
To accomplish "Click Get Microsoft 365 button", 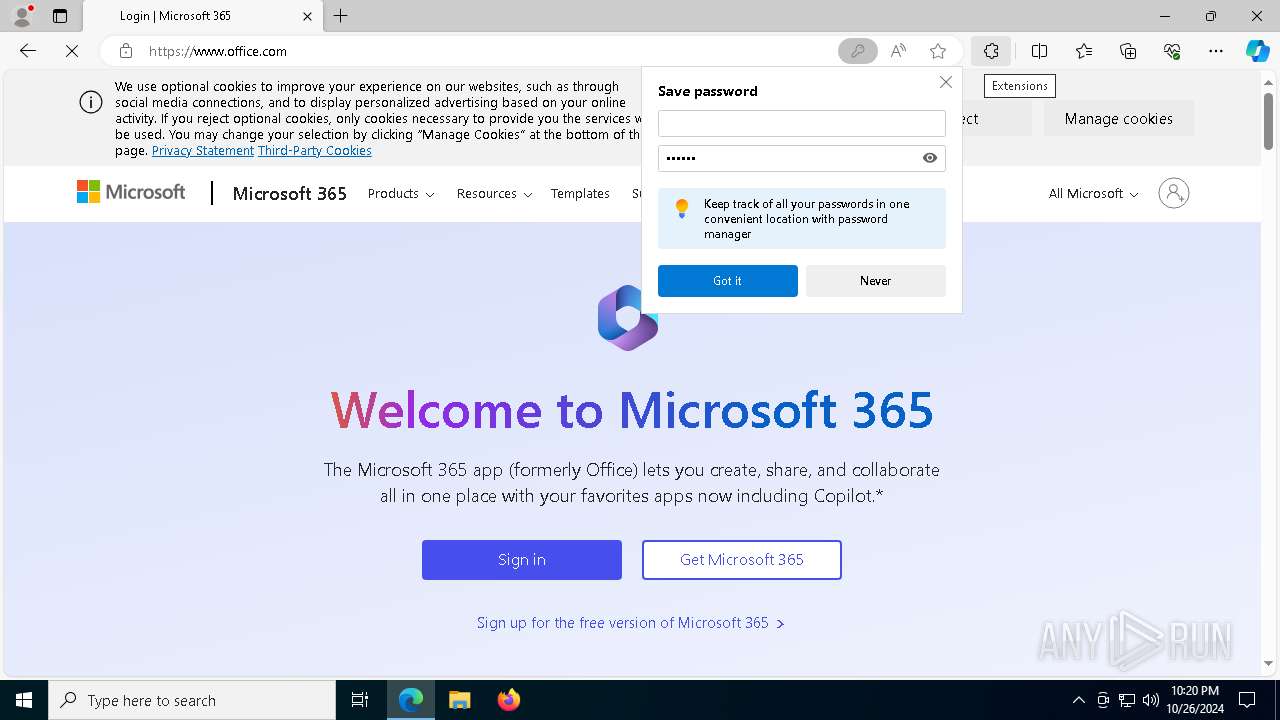I will coord(742,560).
